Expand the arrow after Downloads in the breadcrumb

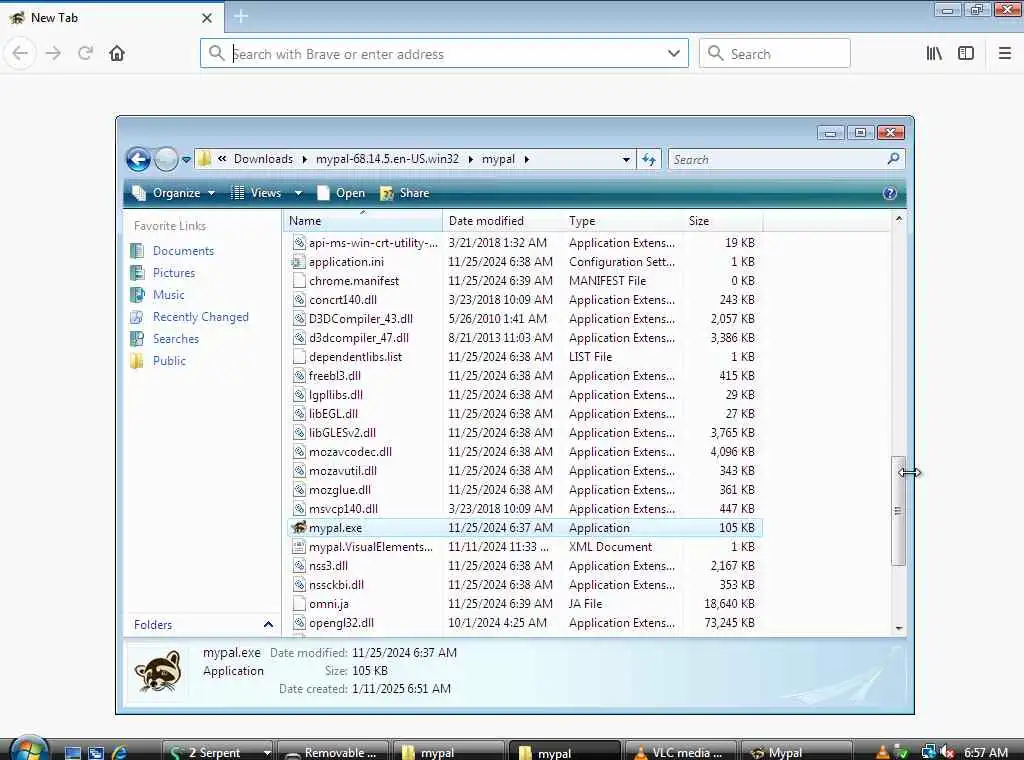coord(304,159)
